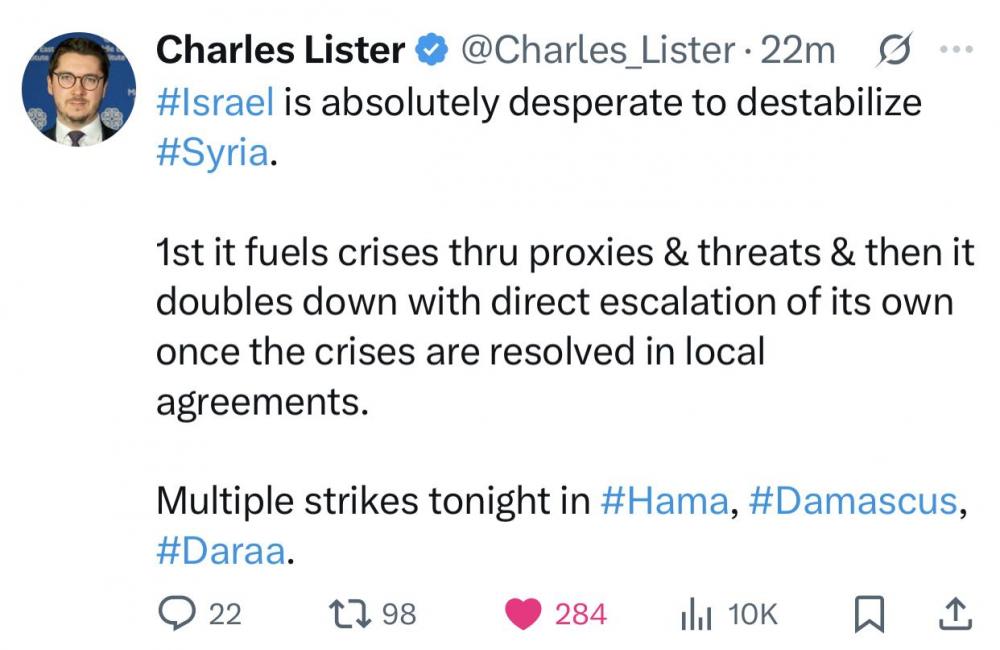The width and height of the screenshot is (1000, 650).
Task: Bookmark this tweet
Action: pyautogui.click(x=867, y=613)
